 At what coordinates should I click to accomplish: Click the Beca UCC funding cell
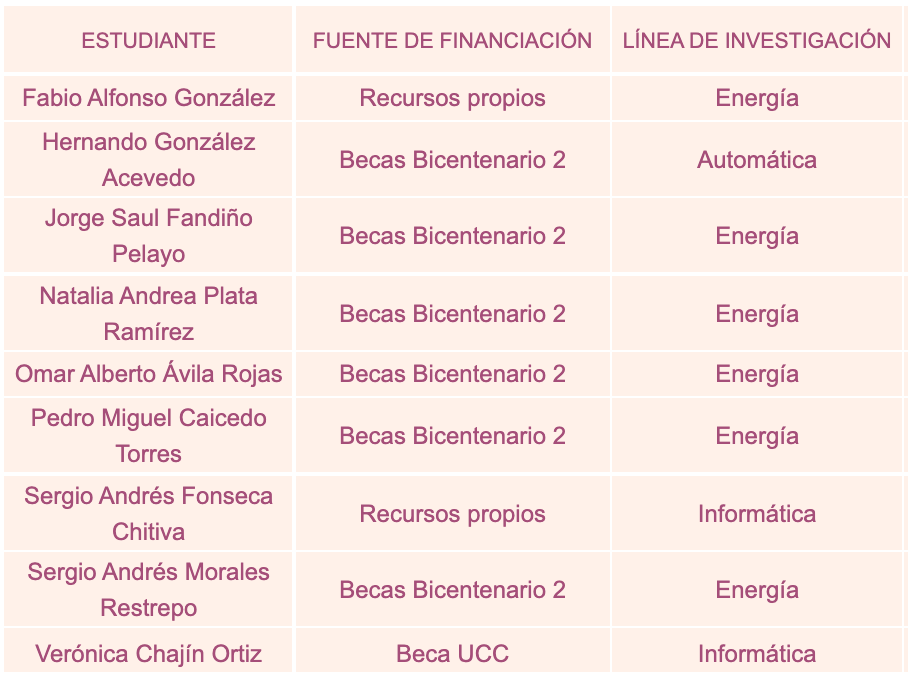tap(452, 654)
